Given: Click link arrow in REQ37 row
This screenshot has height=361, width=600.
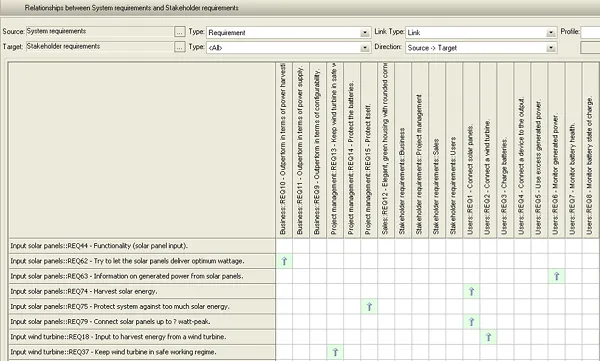Looking at the screenshot, I should pyautogui.click(x=335, y=352).
